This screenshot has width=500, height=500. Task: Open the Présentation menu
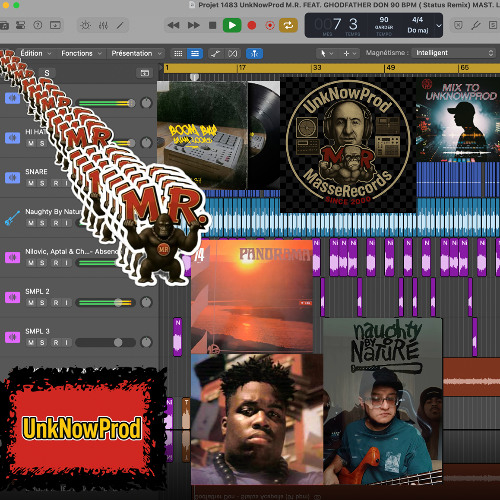point(136,53)
